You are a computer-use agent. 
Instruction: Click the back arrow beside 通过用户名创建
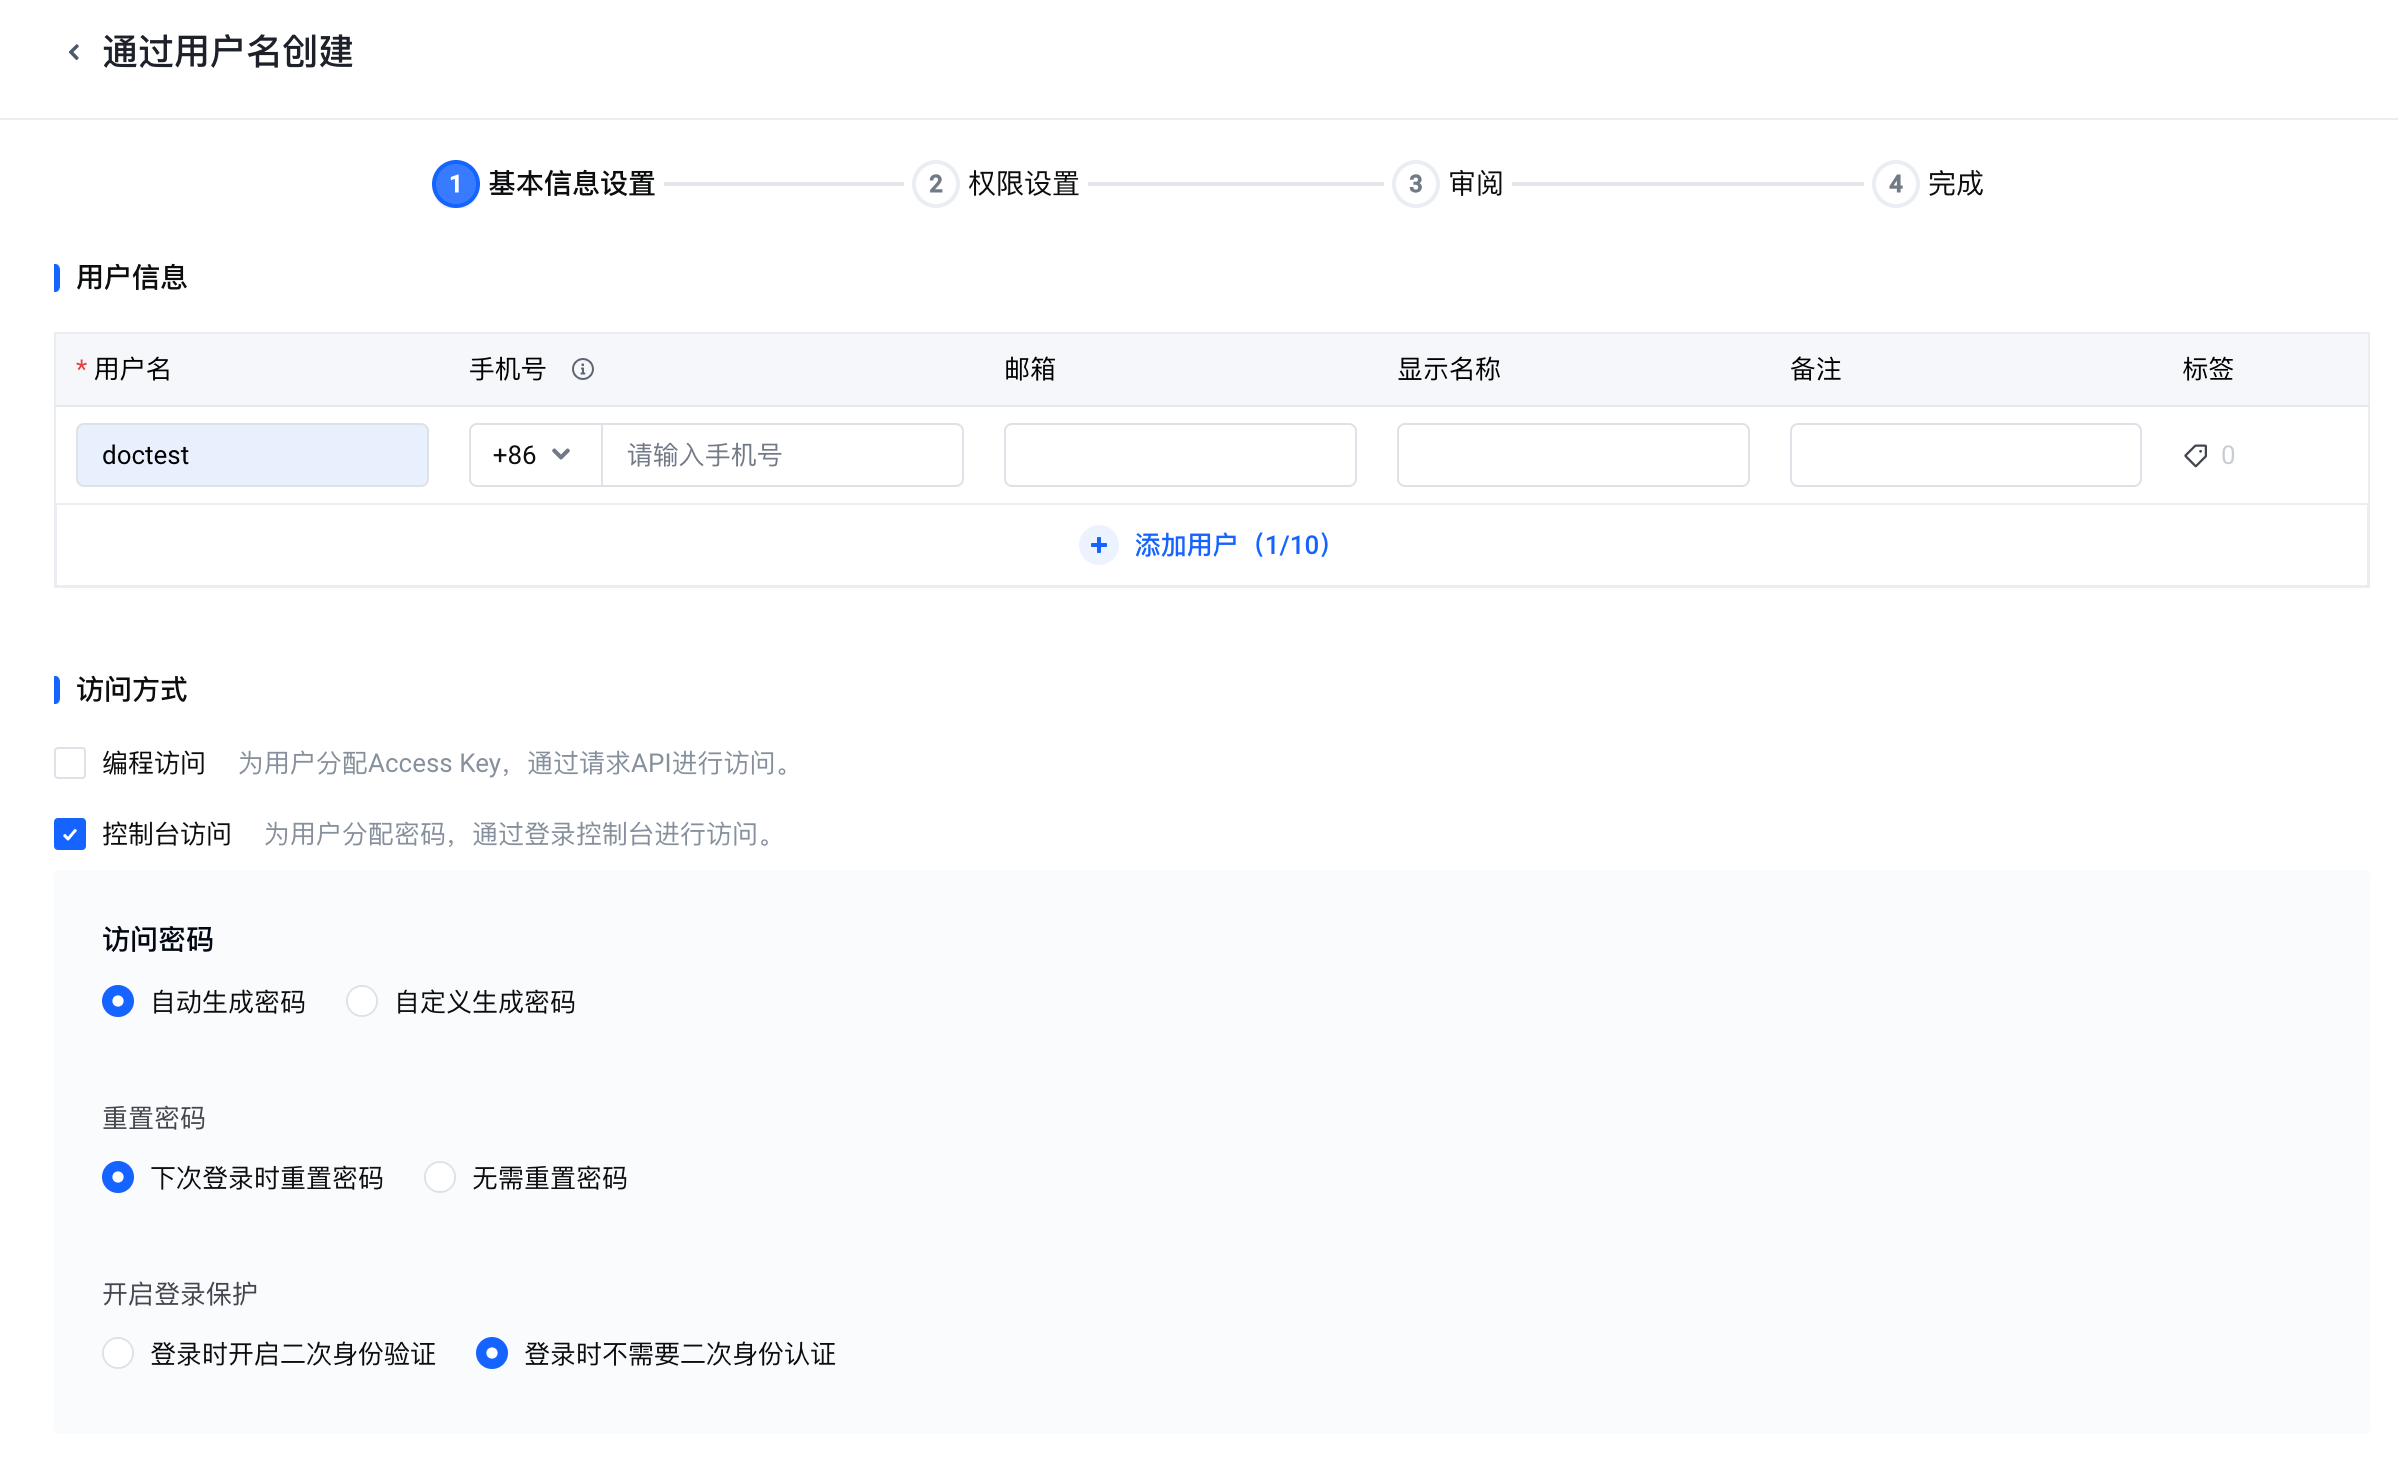(x=74, y=52)
